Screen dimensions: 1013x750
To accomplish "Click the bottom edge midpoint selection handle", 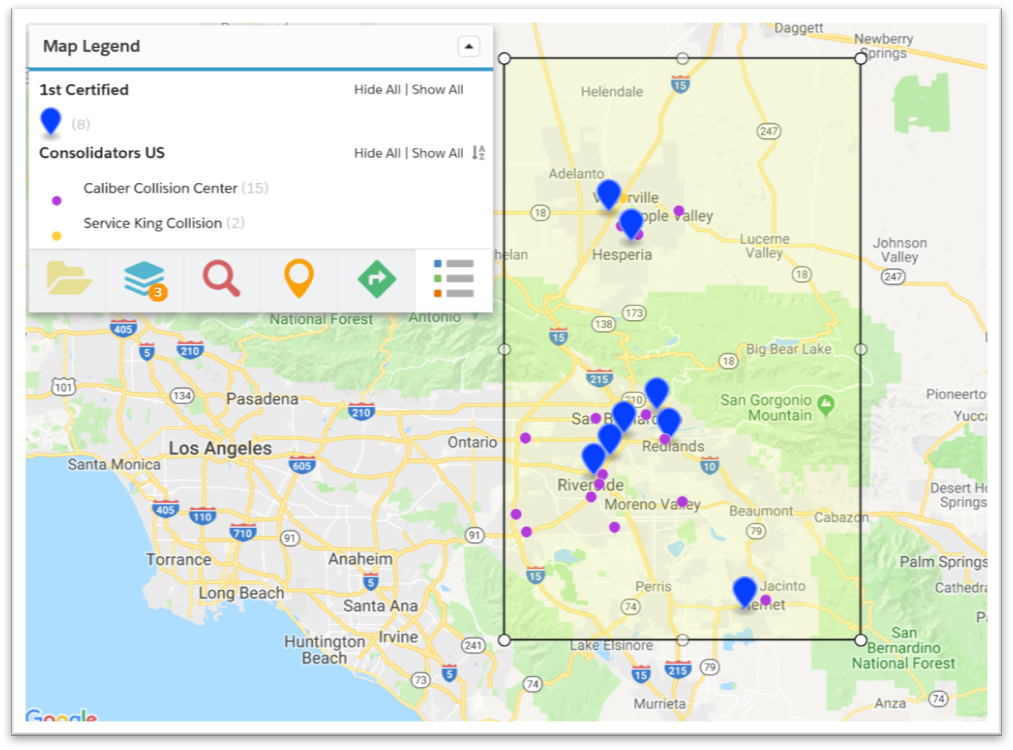I will coord(682,640).
